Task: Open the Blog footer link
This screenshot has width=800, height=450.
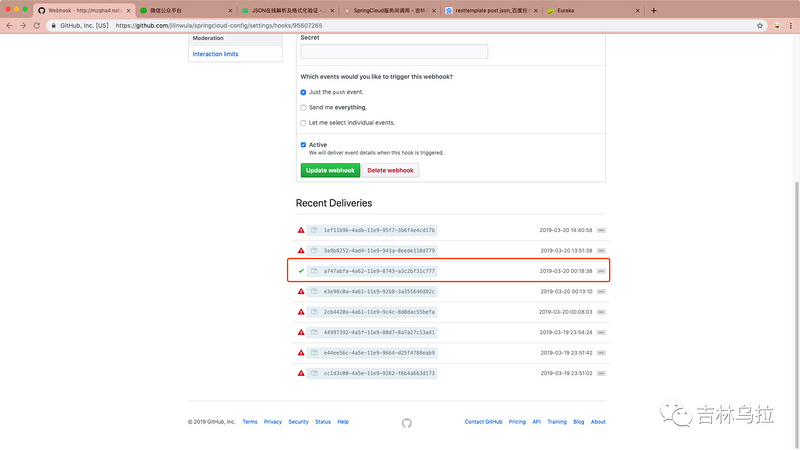Action: (x=579, y=422)
